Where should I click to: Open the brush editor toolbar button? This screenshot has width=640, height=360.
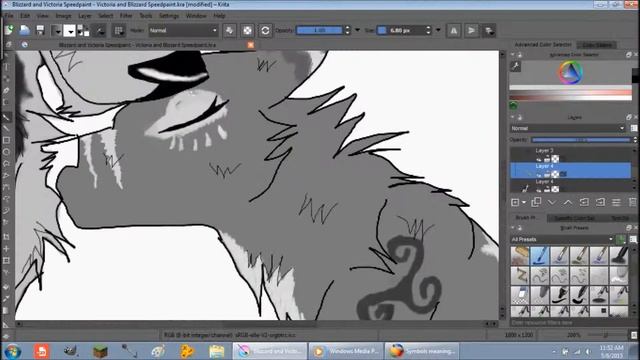pos(100,31)
